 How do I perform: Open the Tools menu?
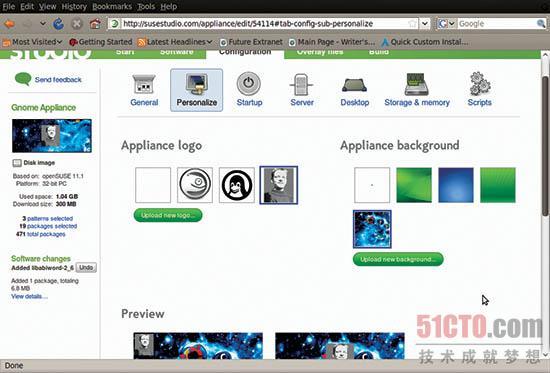point(146,7)
